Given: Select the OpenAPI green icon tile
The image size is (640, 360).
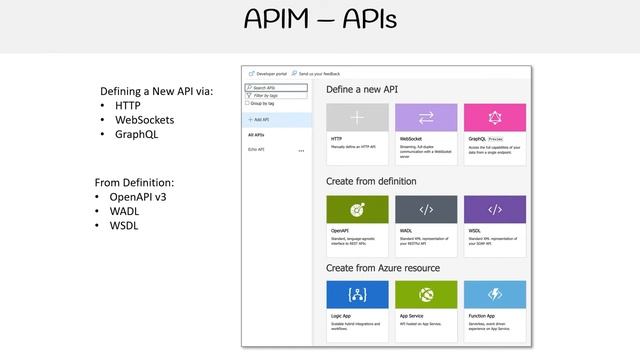Looking at the screenshot, I should (357, 209).
